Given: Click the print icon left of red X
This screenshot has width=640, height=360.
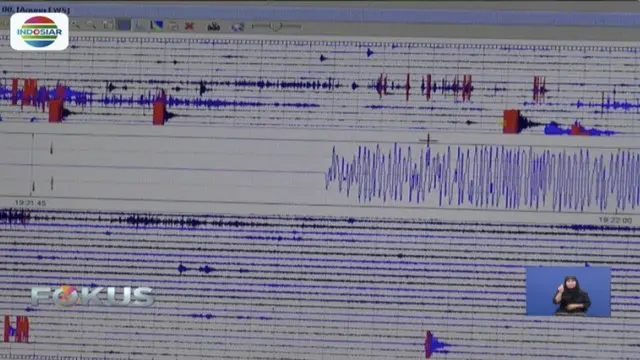Looking at the screenshot, I should click(173, 26).
